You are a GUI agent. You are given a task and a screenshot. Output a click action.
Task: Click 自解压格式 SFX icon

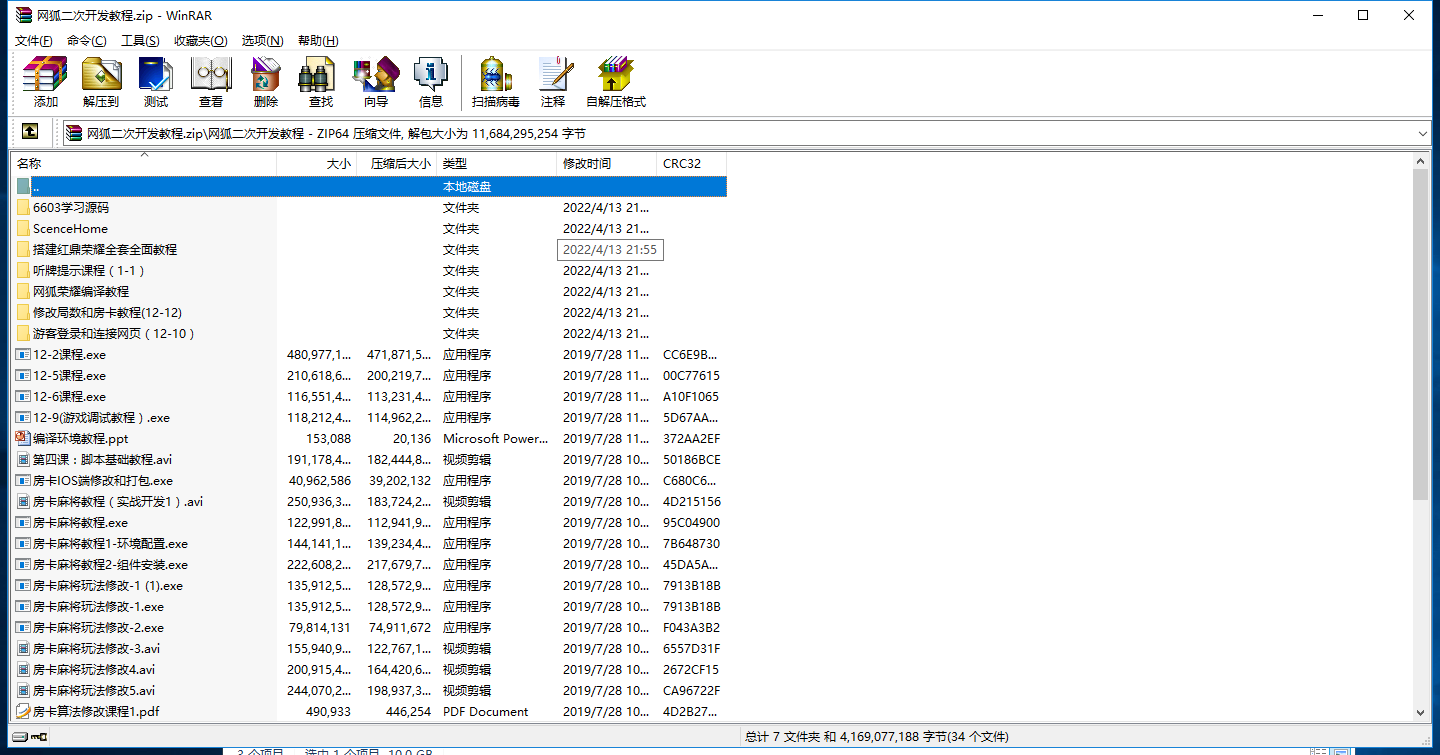click(616, 82)
